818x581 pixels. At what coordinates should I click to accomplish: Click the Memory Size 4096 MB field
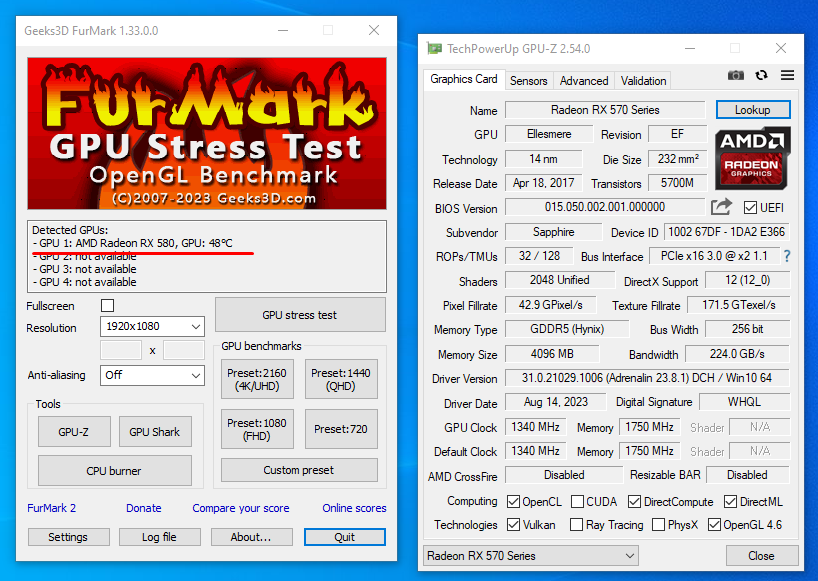(552, 354)
